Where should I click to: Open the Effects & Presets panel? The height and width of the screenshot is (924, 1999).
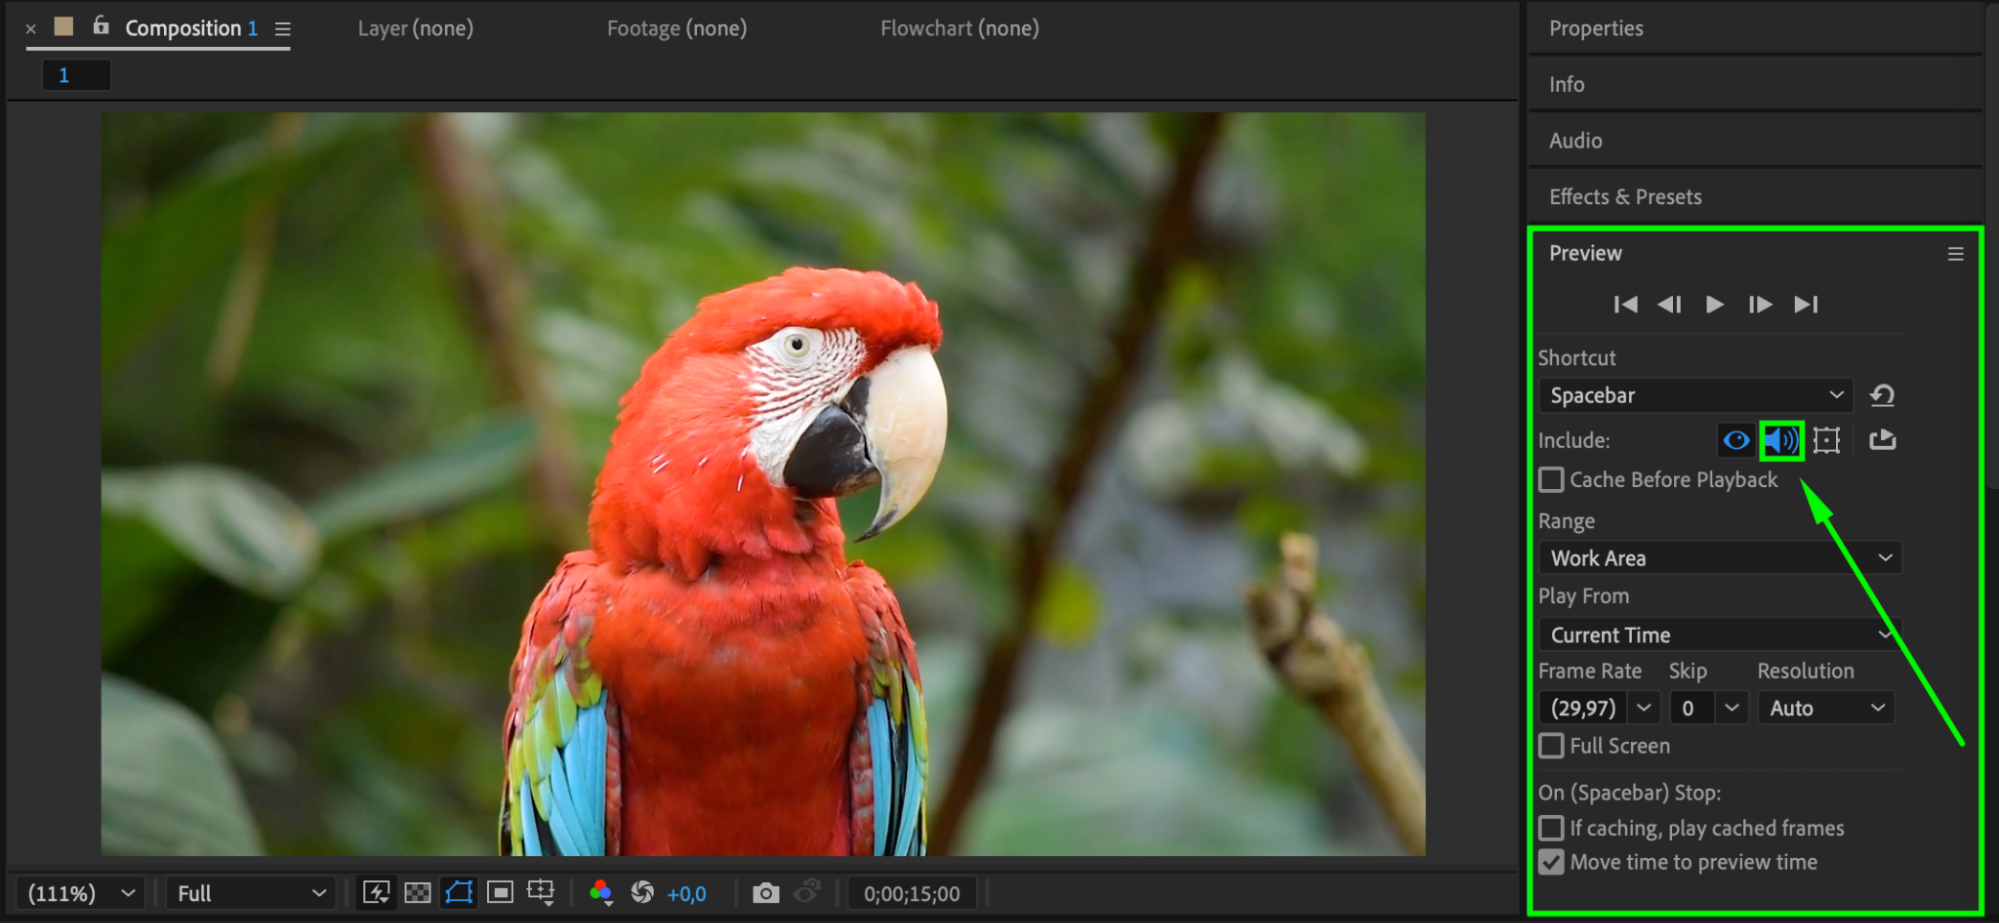point(1625,197)
